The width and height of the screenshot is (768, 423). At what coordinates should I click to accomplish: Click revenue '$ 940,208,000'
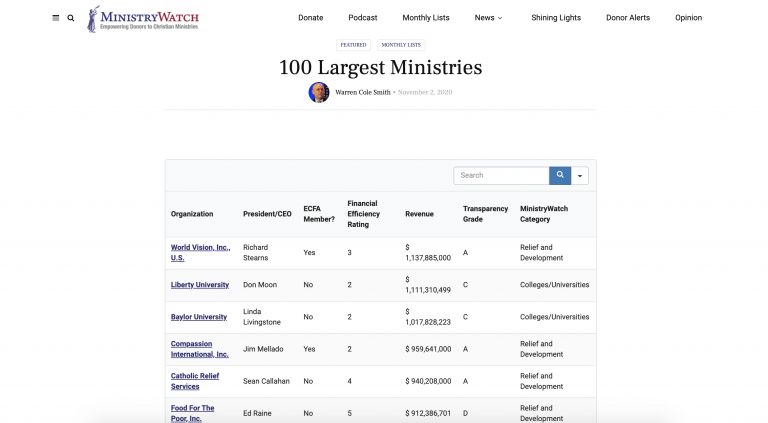click(x=428, y=381)
